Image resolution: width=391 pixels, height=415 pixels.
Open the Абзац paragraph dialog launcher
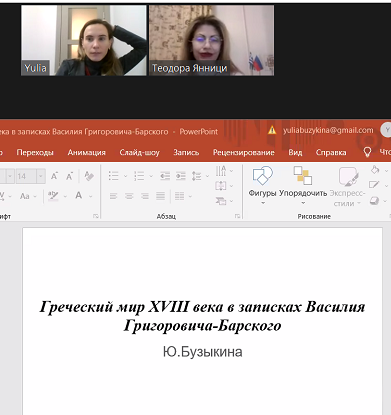coord(237,216)
